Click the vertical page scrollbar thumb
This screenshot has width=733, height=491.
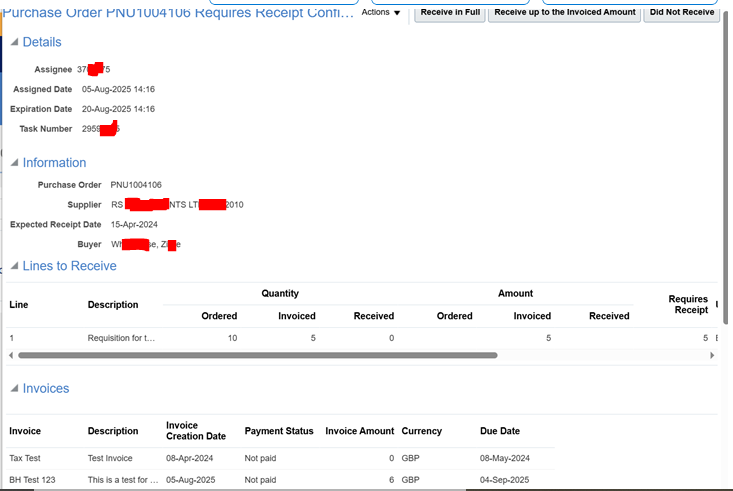726,168
